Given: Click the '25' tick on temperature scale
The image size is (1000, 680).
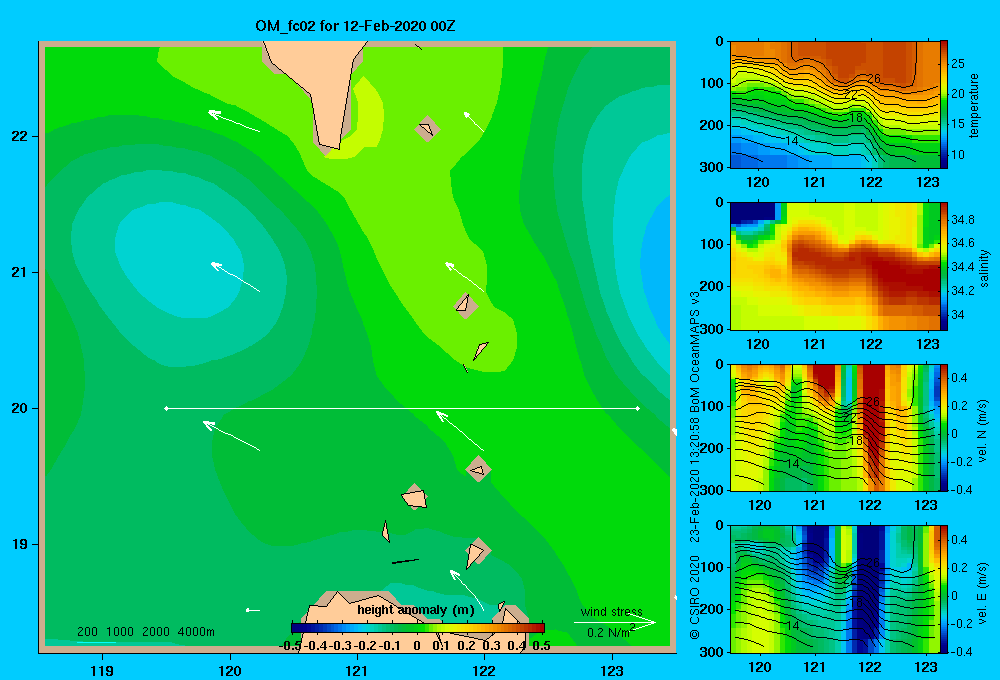Looking at the screenshot, I should point(958,64).
